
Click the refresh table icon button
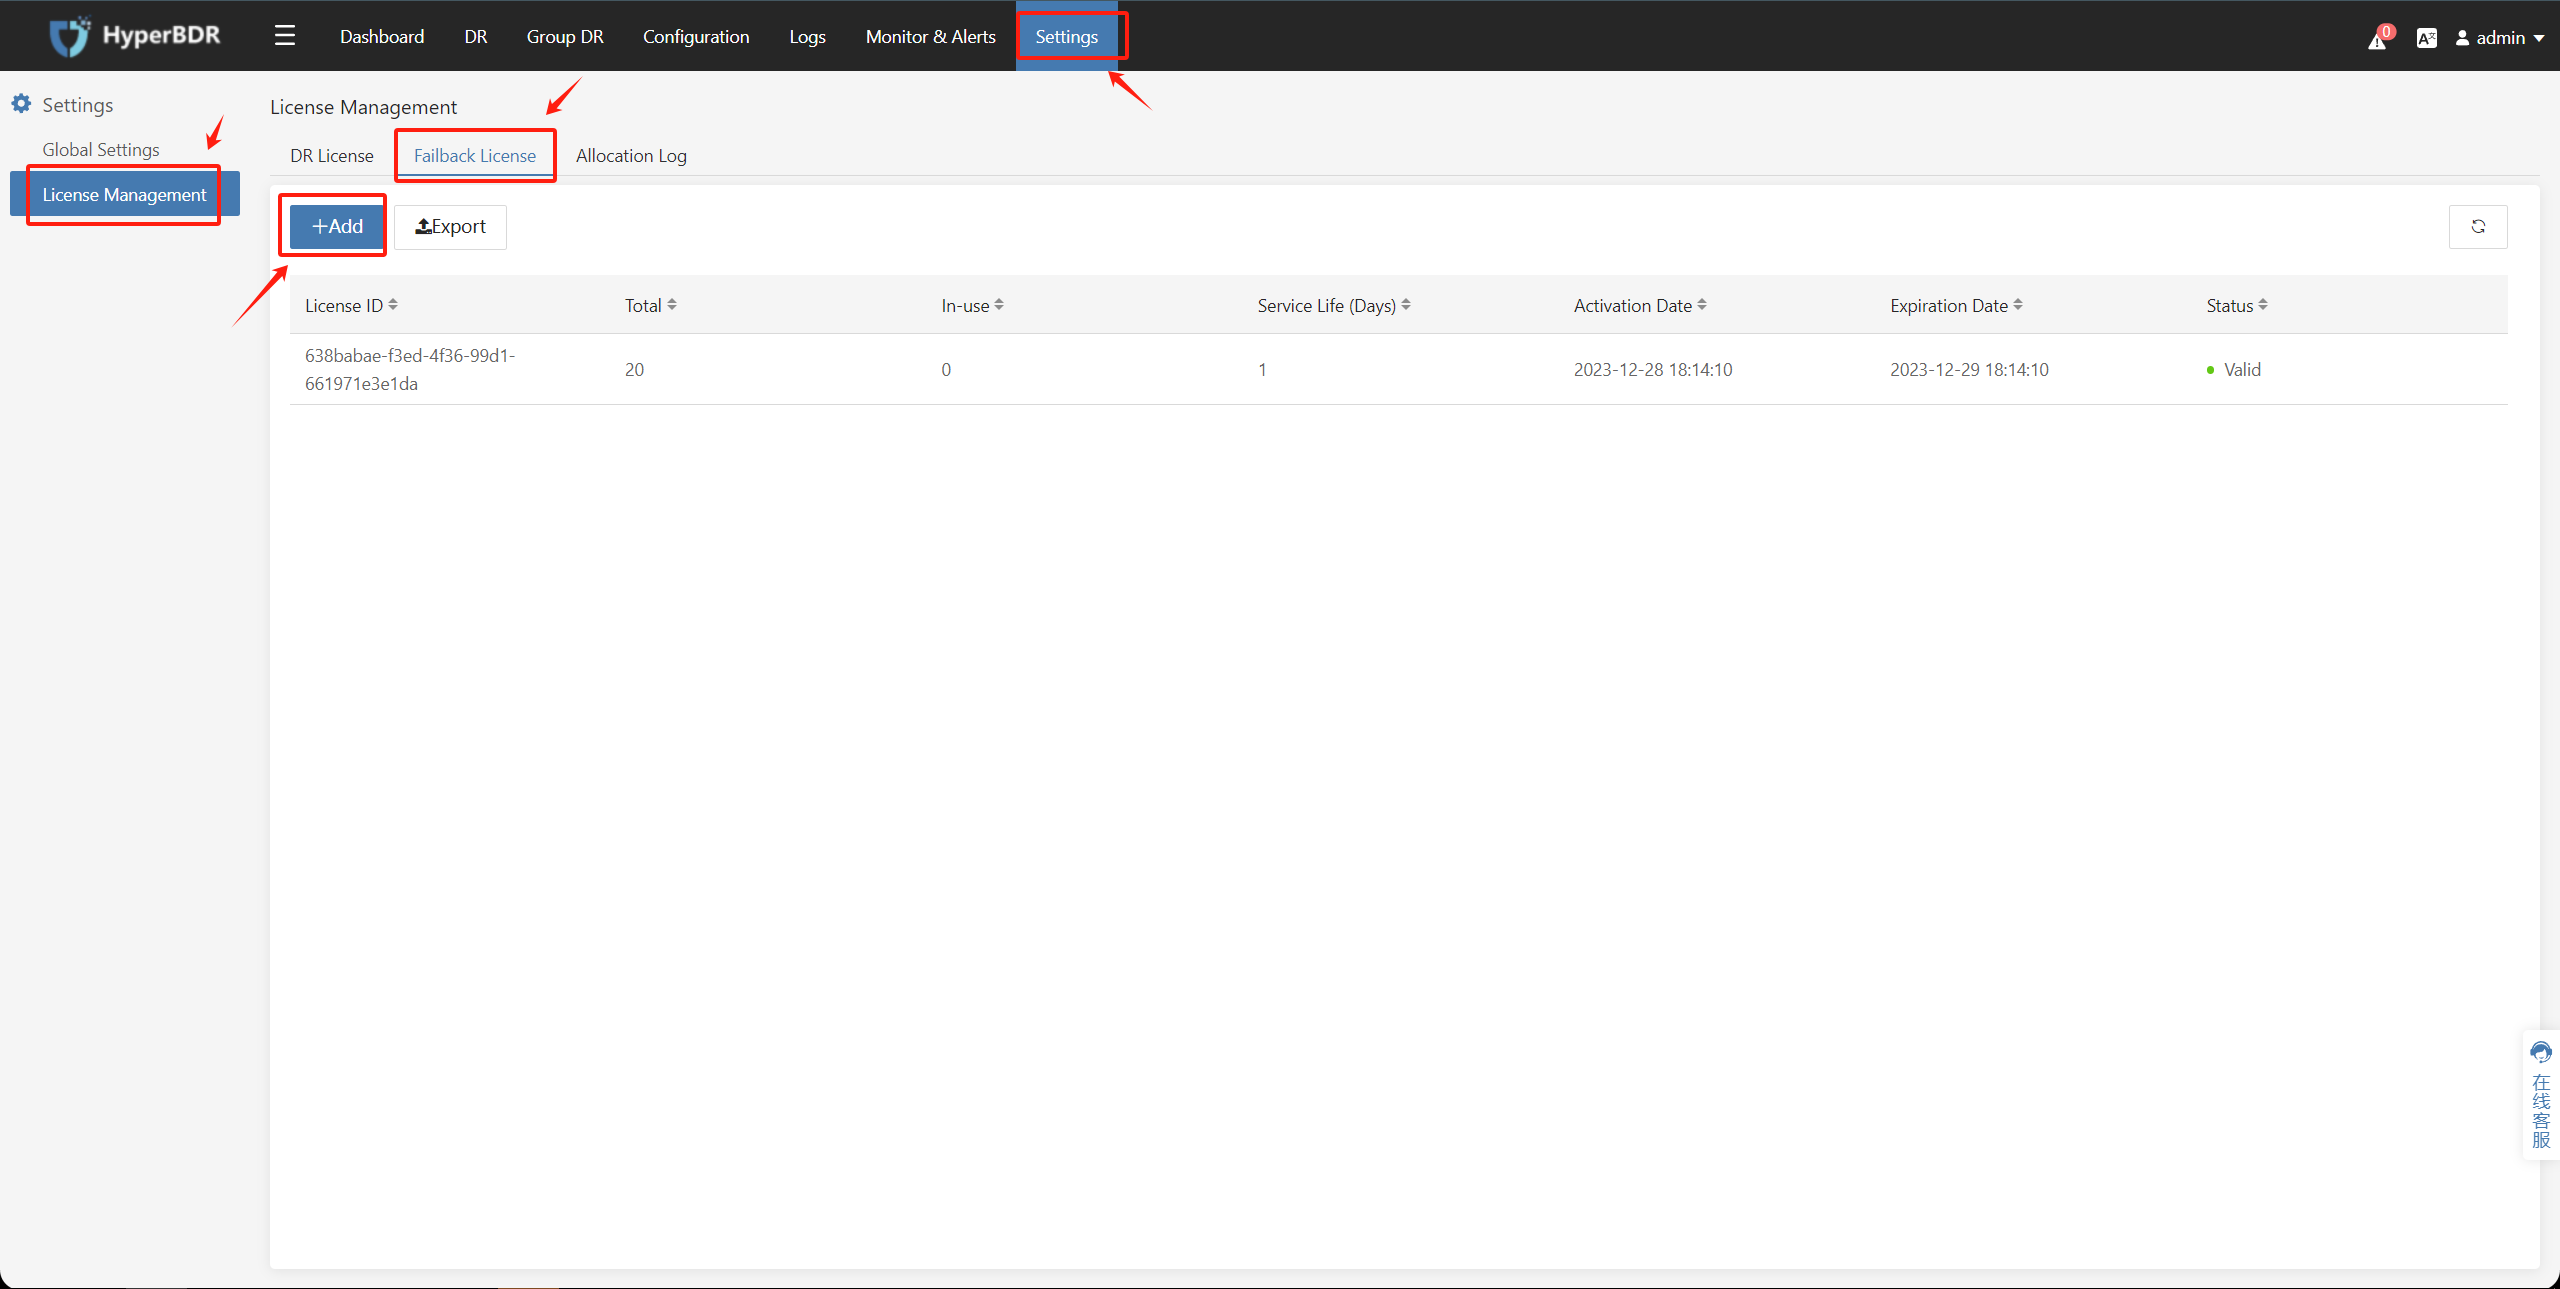pos(2477,227)
